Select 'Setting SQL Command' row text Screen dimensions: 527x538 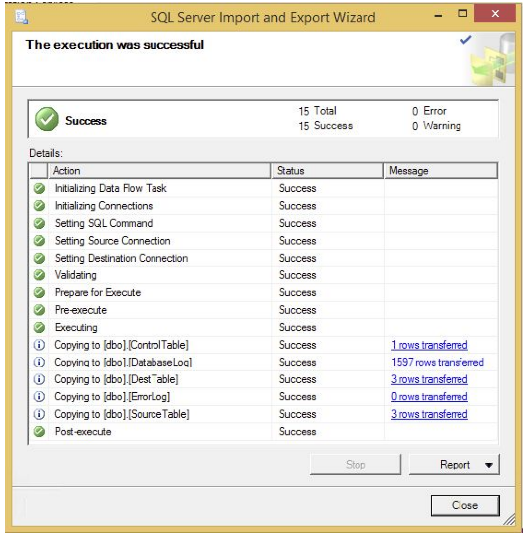click(104, 223)
